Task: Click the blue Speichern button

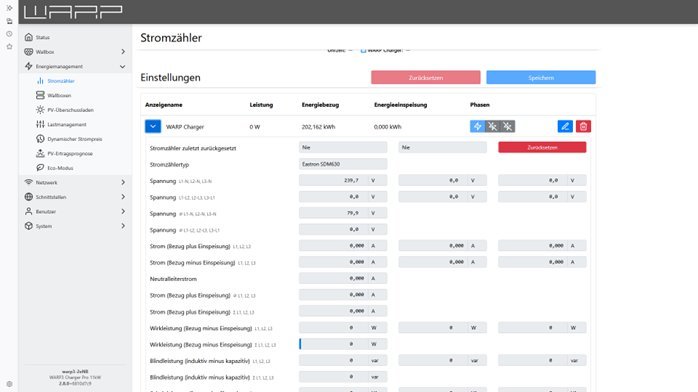Action: [541, 77]
